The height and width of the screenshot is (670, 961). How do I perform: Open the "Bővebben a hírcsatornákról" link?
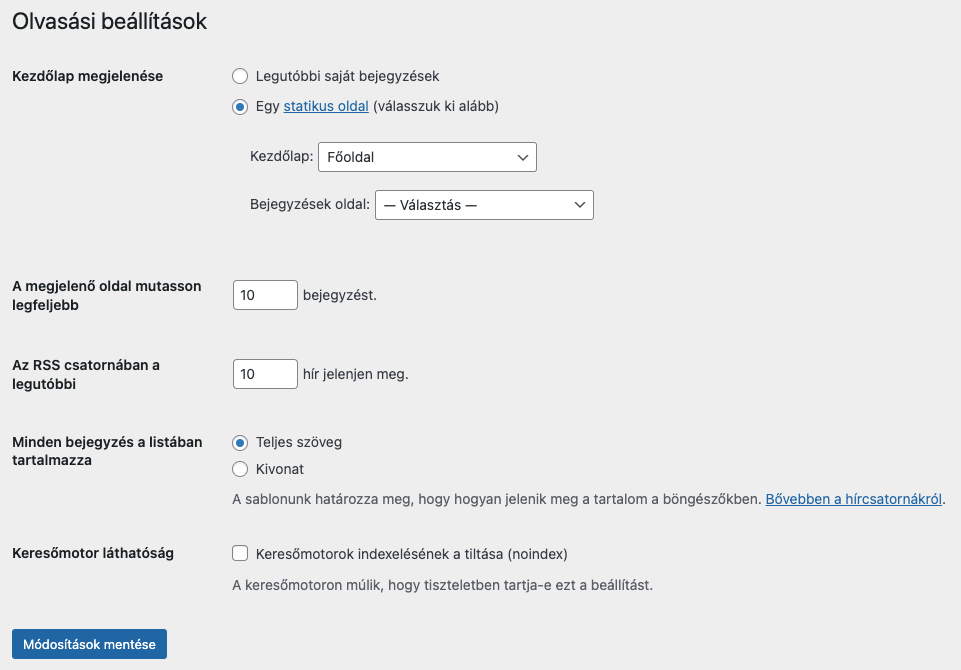854,499
